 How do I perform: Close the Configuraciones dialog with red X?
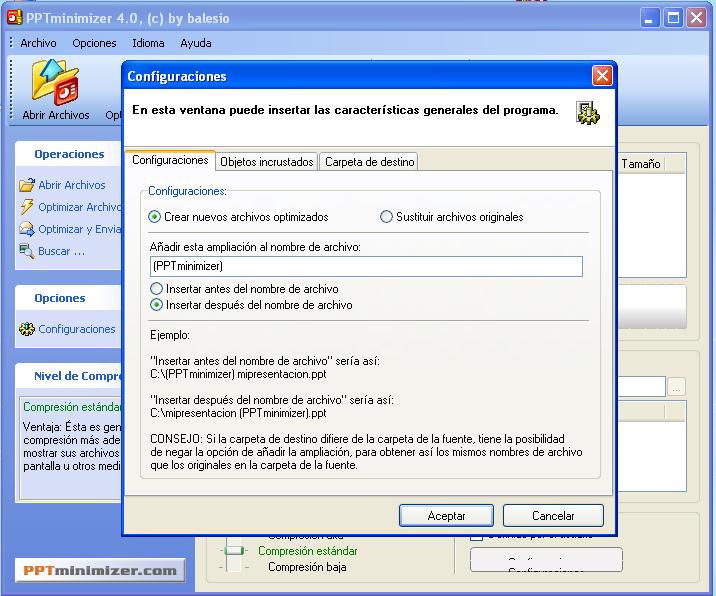(x=602, y=75)
